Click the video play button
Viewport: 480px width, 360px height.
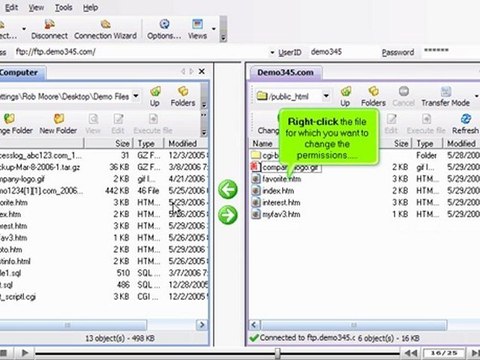25,353
